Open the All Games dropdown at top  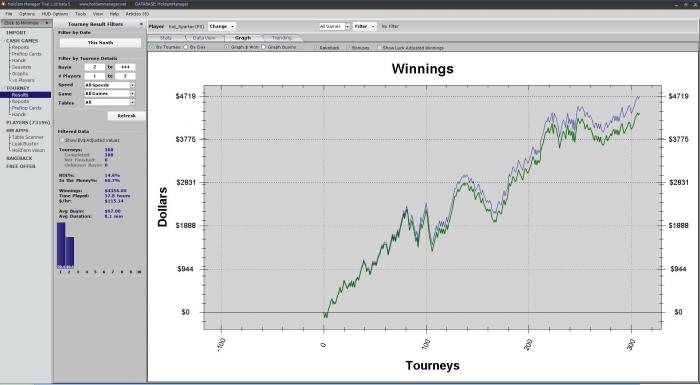(x=335, y=26)
